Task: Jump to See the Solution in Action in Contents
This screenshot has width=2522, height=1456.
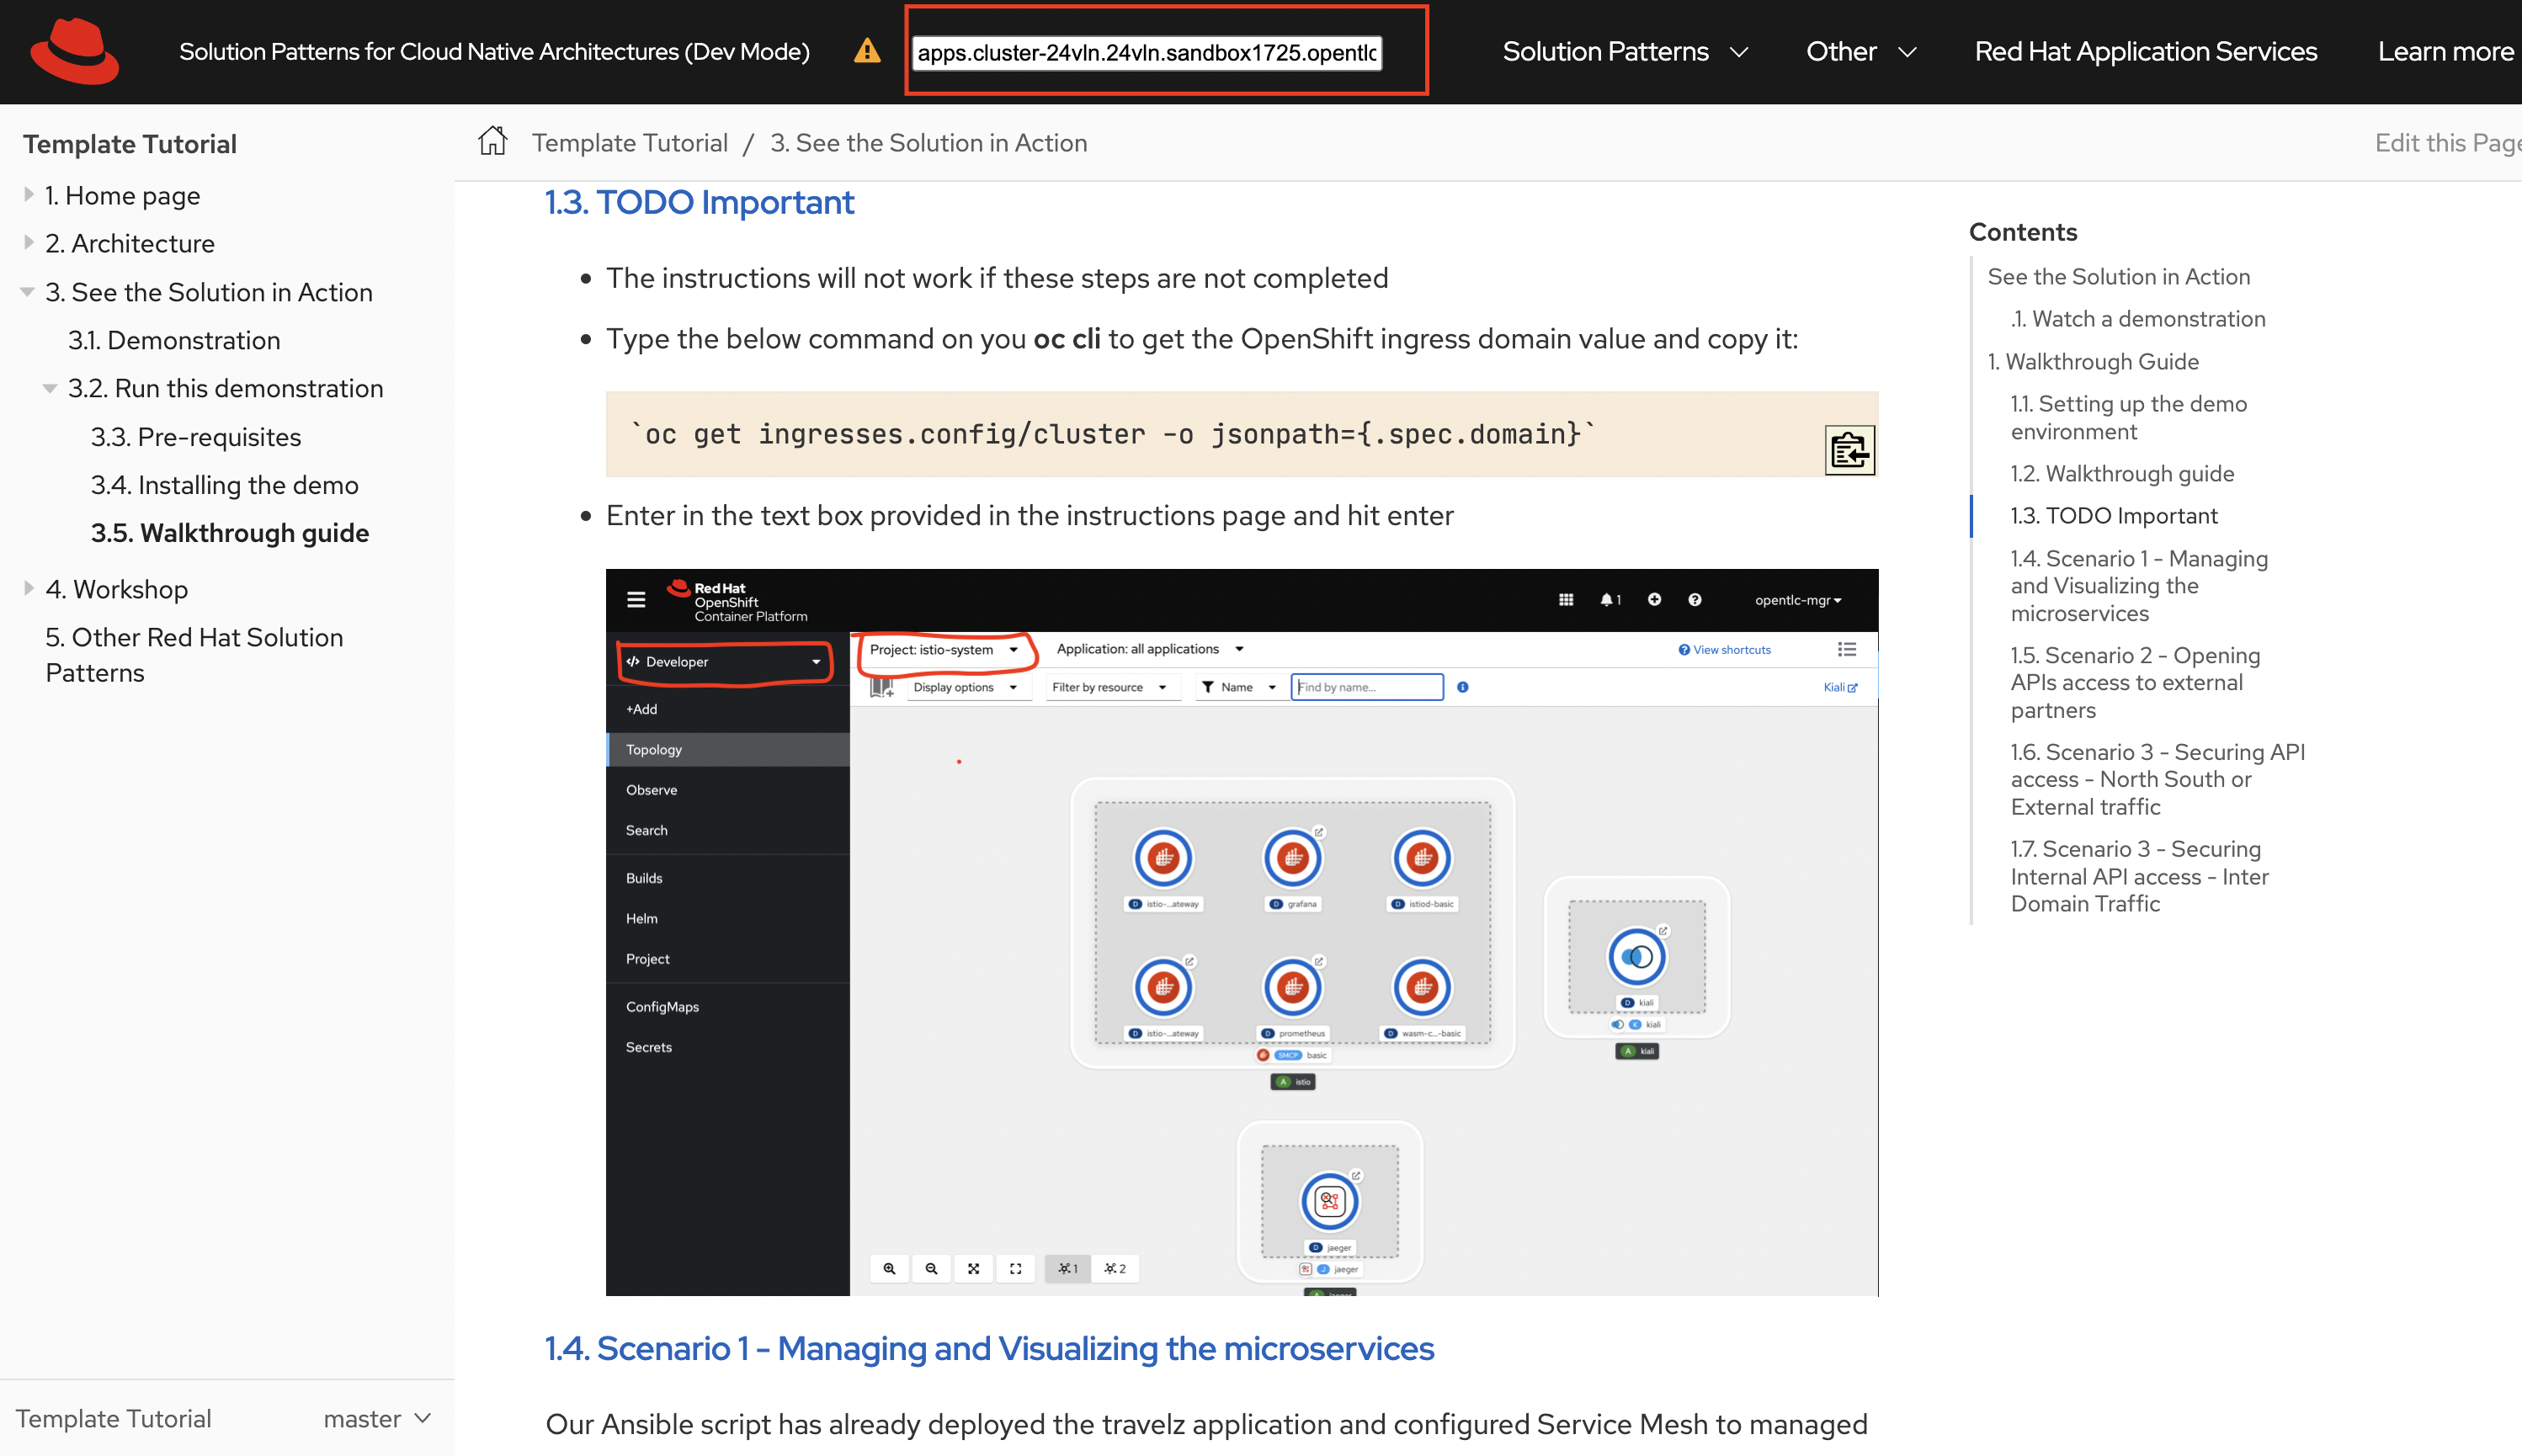Action: 2118,276
